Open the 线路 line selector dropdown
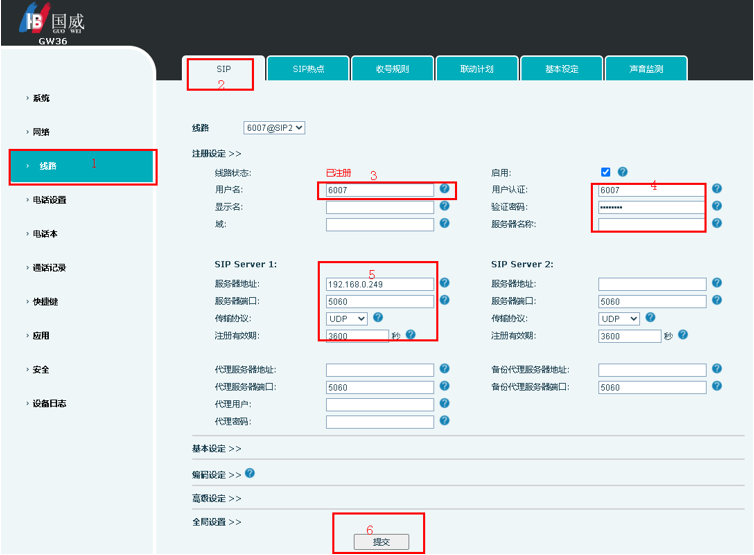 click(x=274, y=128)
